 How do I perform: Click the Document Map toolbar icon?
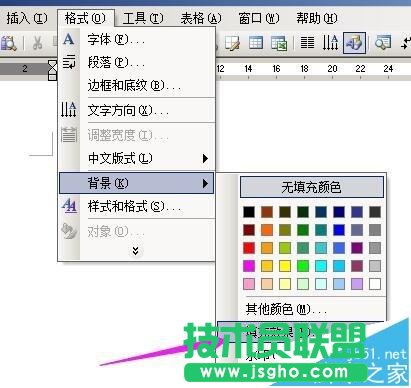coord(383,43)
